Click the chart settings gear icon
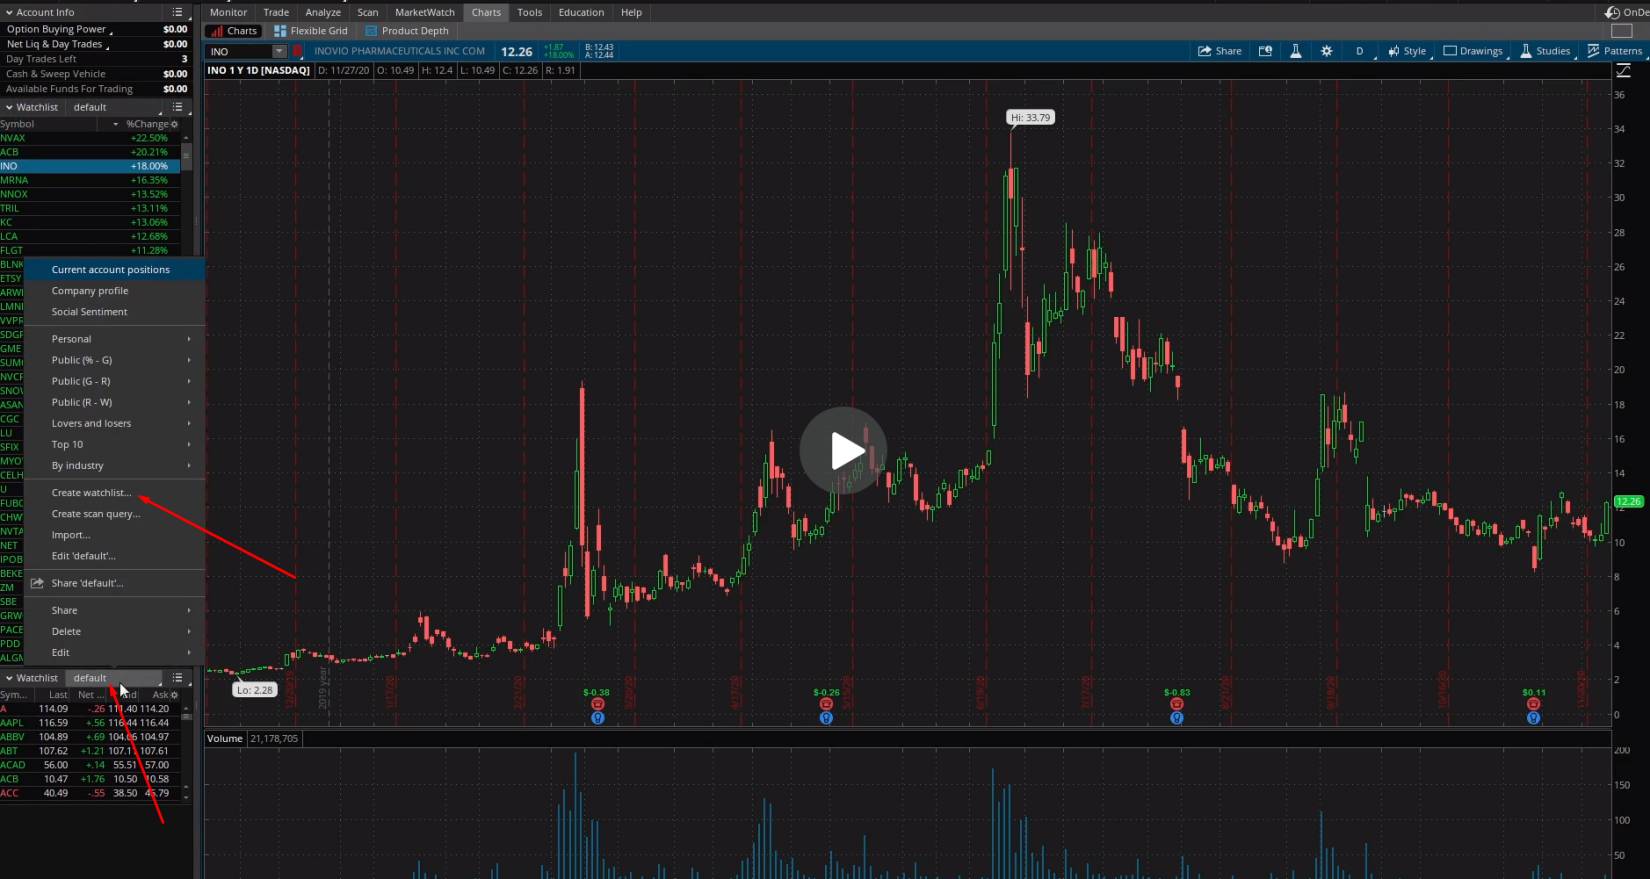This screenshot has width=1650, height=879. (x=1326, y=51)
